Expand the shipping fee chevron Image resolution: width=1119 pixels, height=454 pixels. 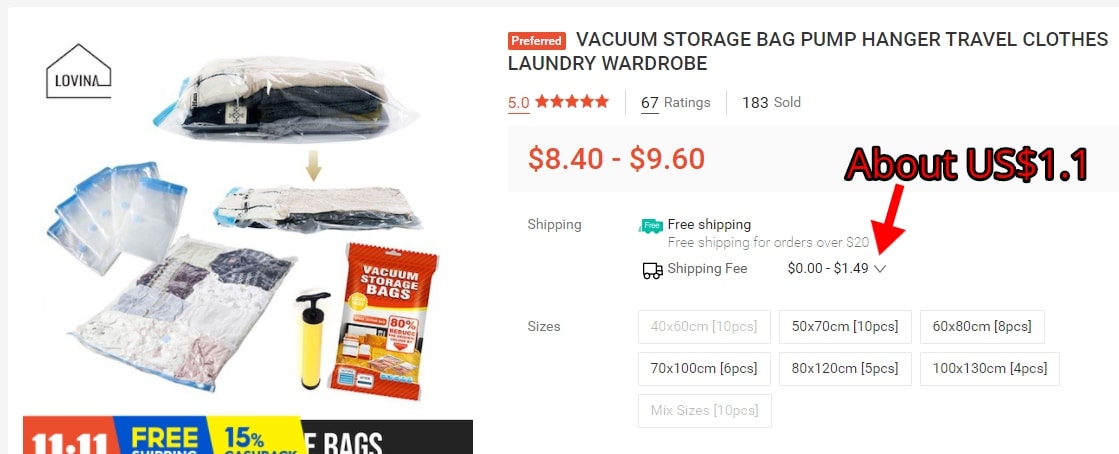[x=880, y=269]
